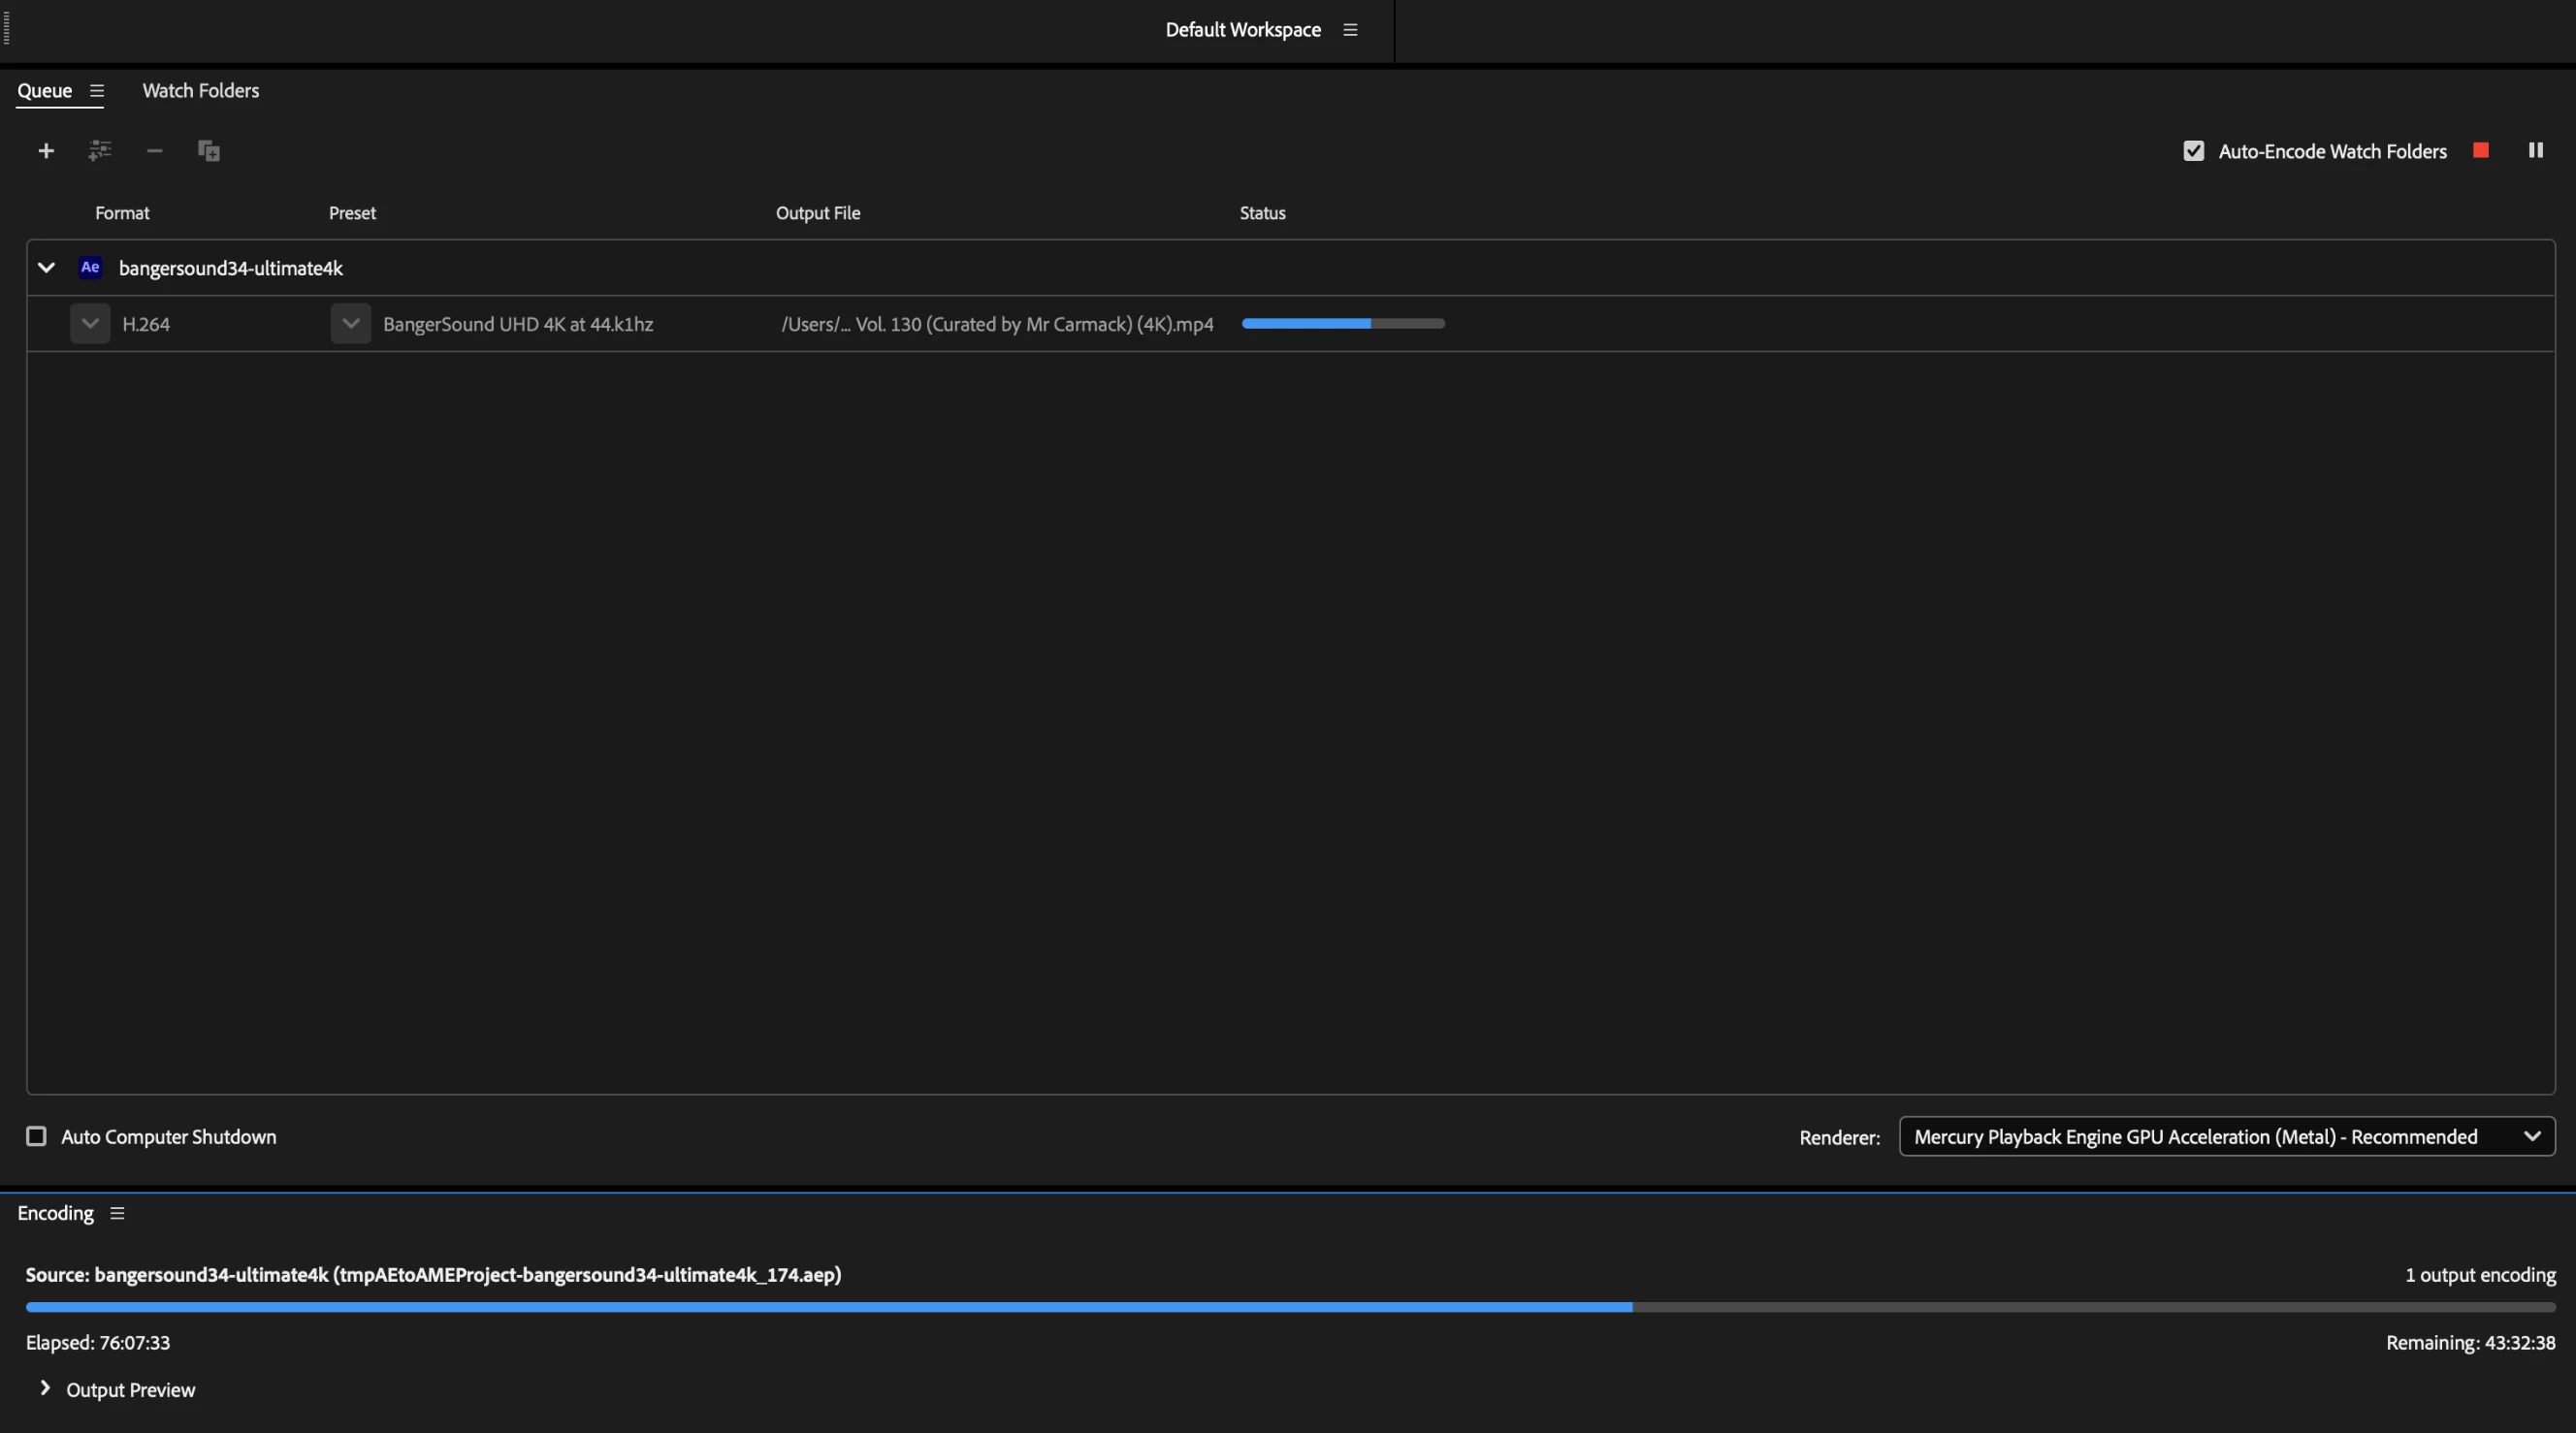Open the BangerSound UHD 4K preset dropdown
This screenshot has height=1433, width=2576.
click(x=351, y=324)
